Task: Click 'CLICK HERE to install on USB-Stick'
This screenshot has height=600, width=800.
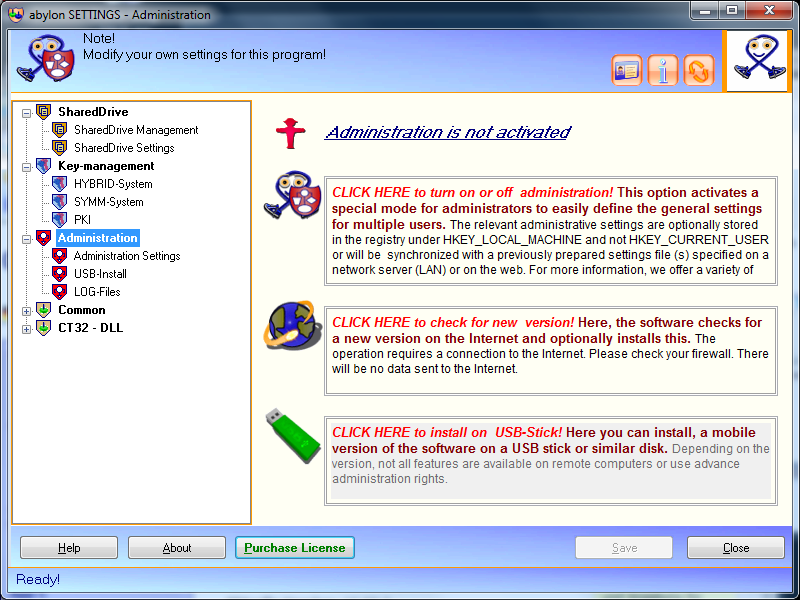Action: (447, 432)
